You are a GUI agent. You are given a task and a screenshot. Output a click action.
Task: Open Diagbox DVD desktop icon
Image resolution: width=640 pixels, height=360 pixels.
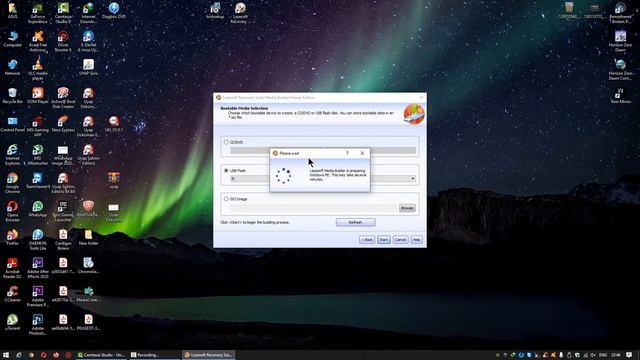(114, 11)
